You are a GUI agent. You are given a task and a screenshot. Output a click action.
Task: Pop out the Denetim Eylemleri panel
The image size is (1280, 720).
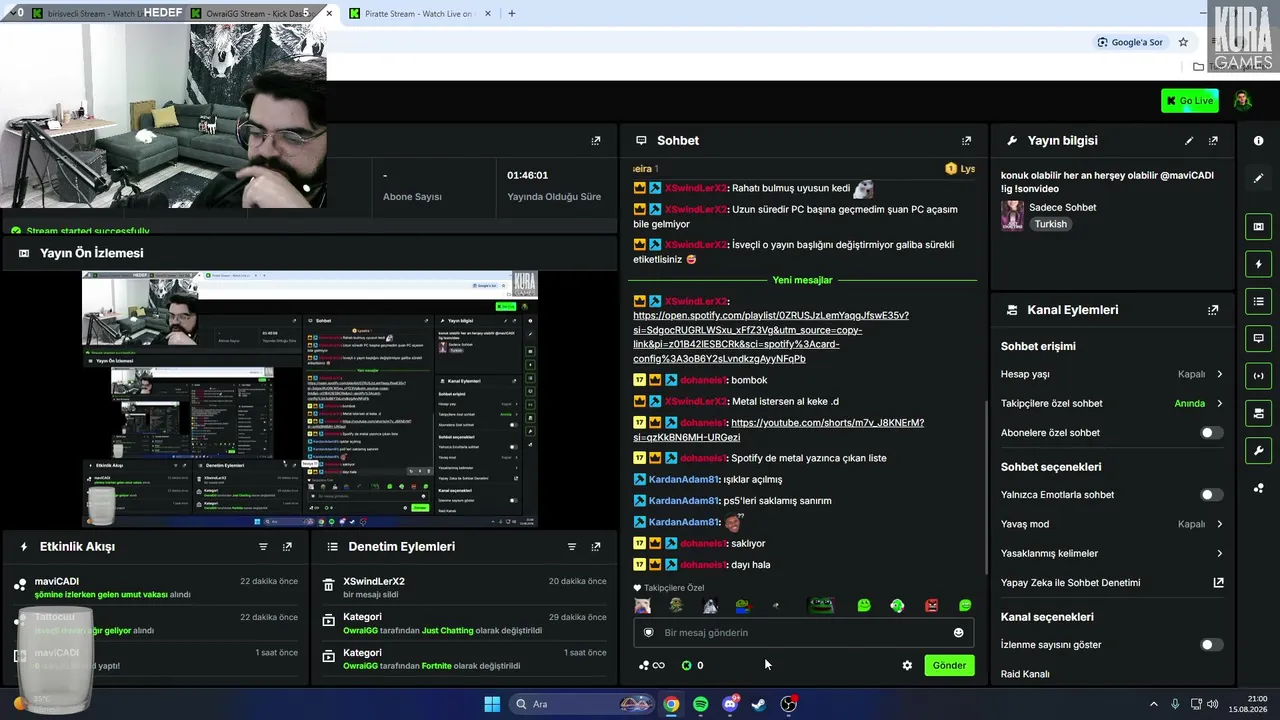pyautogui.click(x=596, y=547)
